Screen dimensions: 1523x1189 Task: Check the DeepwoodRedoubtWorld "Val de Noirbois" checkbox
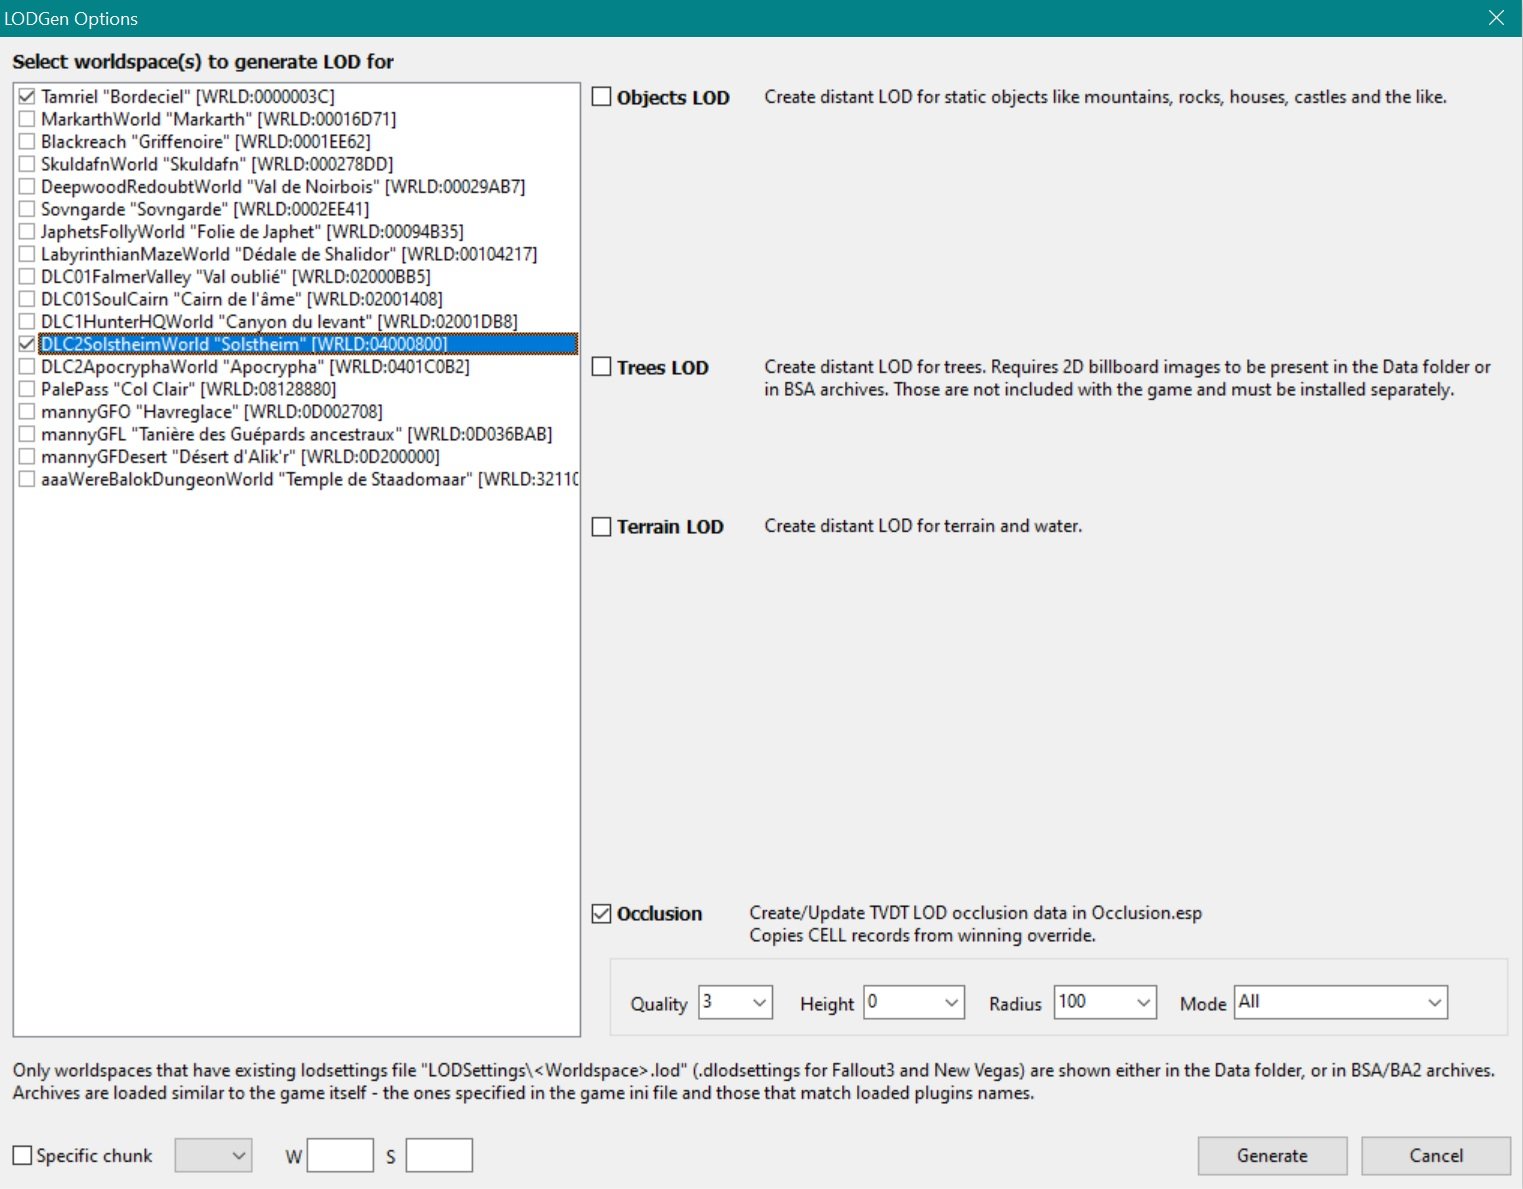click(27, 187)
